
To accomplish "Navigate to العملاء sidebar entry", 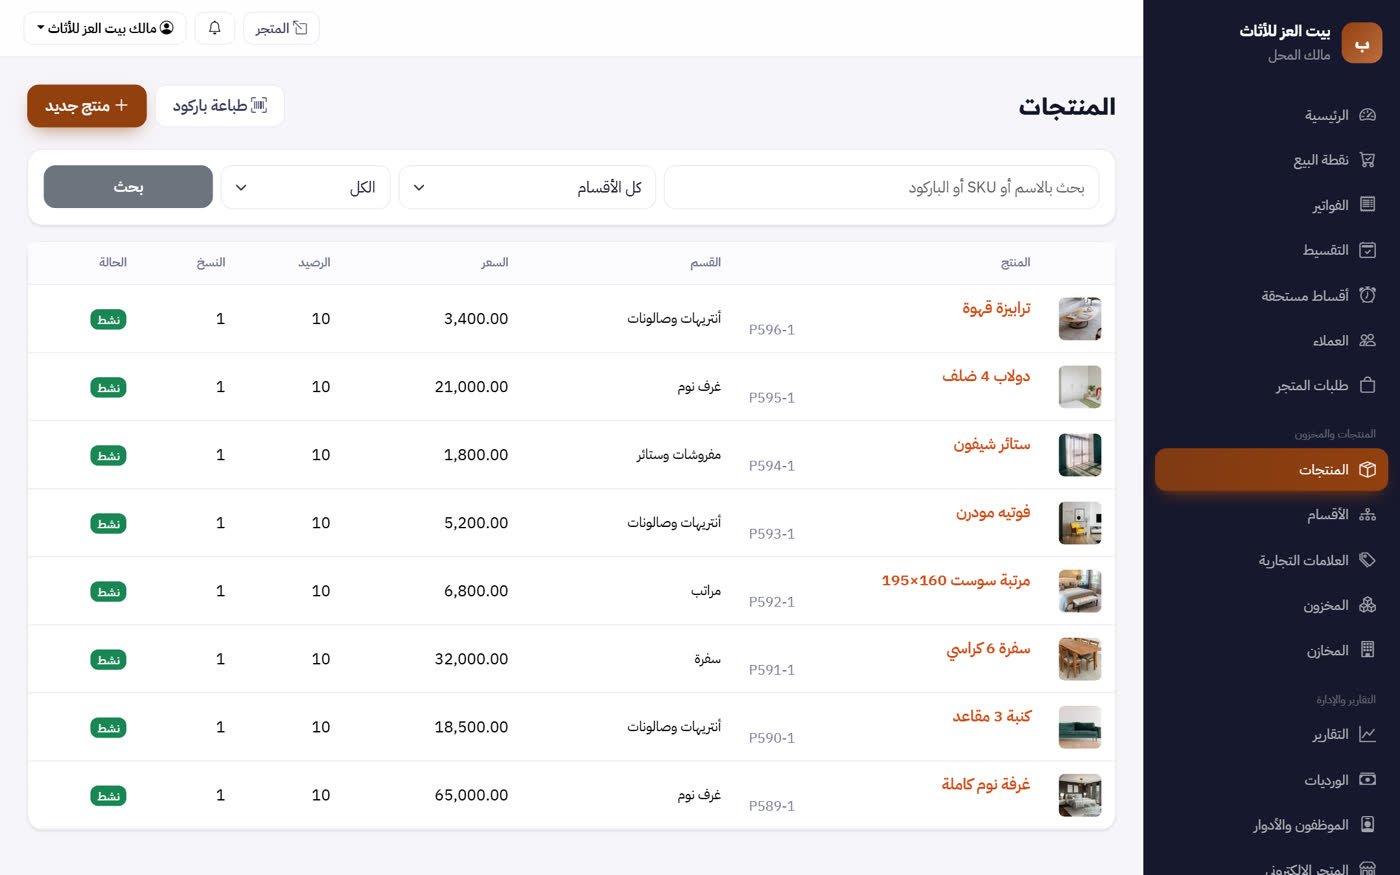I will coord(1271,340).
